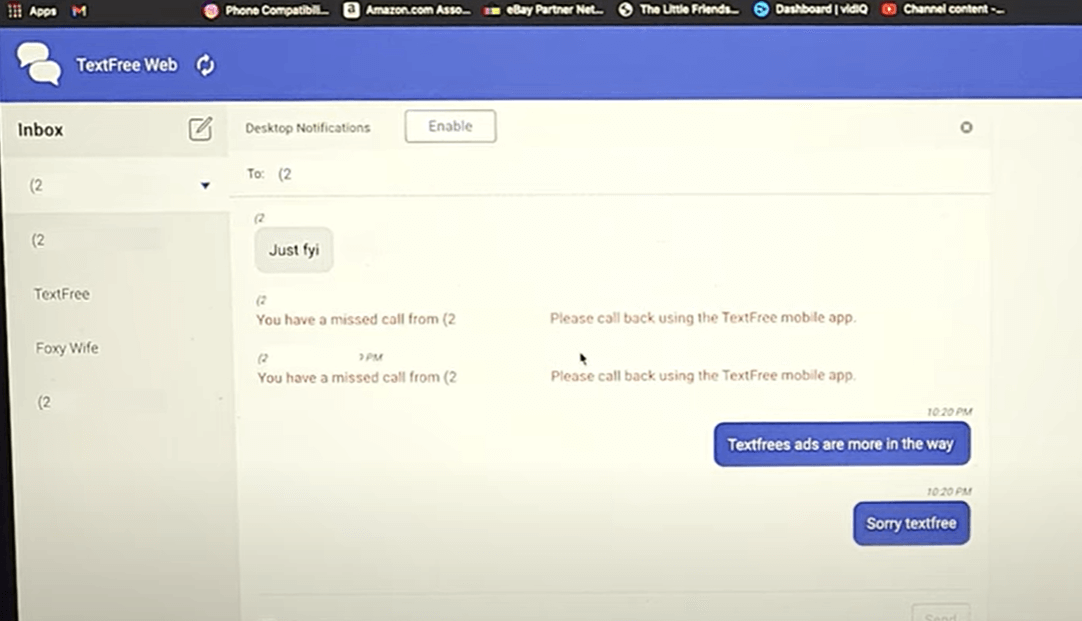Click the Send button at bottom right
Screen dimensions: 1082x621
[940, 614]
